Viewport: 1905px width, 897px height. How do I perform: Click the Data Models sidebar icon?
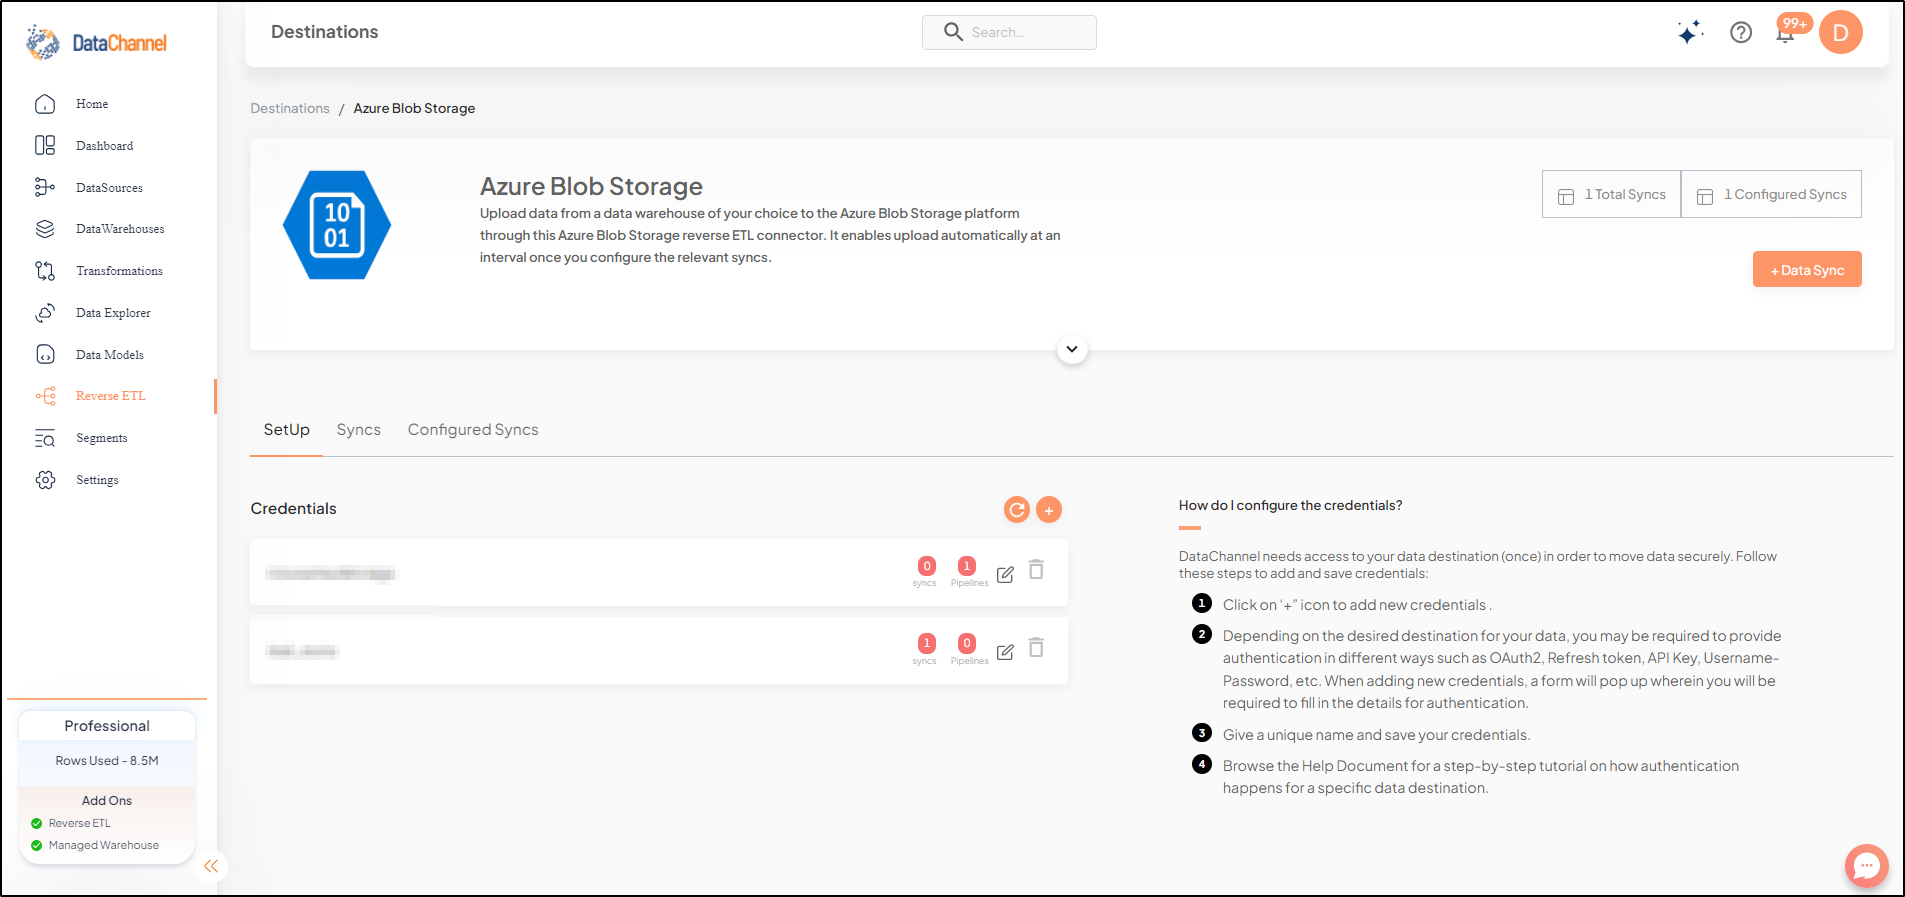(45, 354)
